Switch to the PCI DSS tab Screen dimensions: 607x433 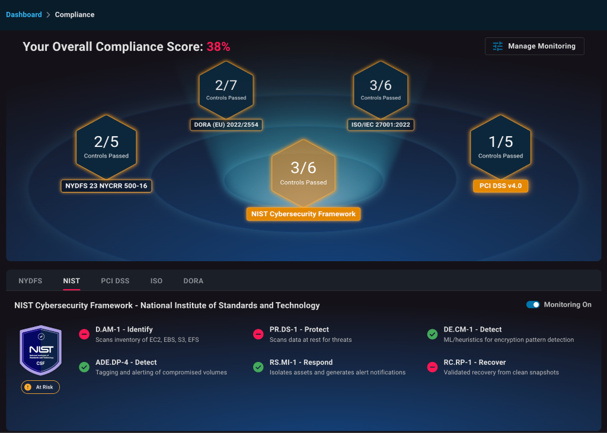pos(115,281)
